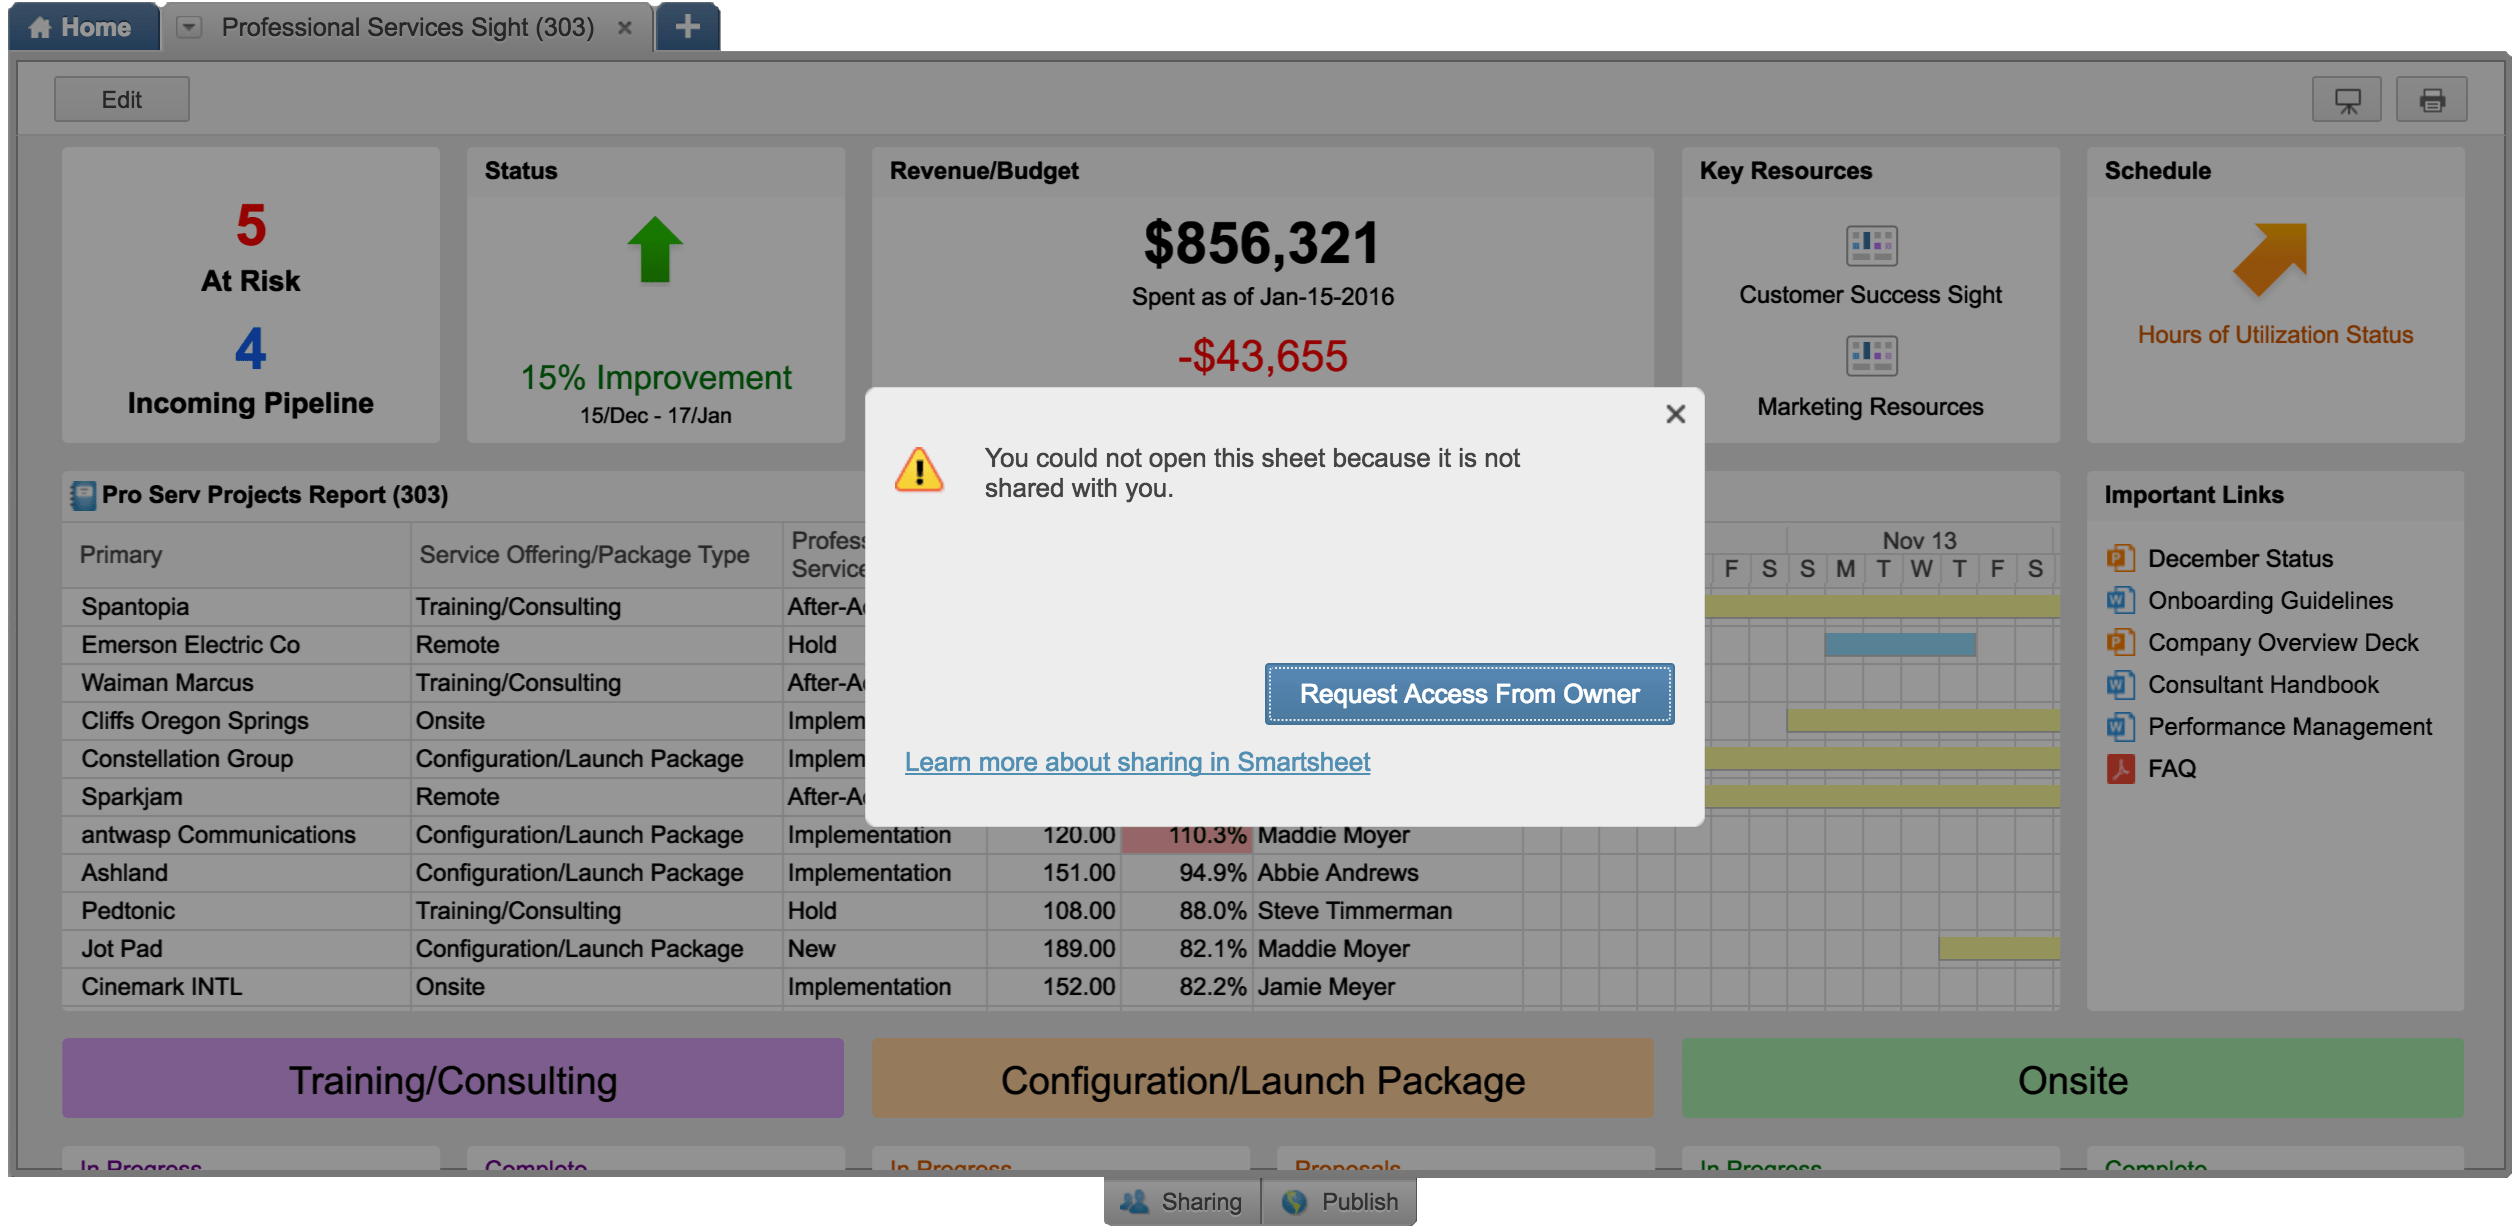Click the printer icon

tap(2431, 100)
